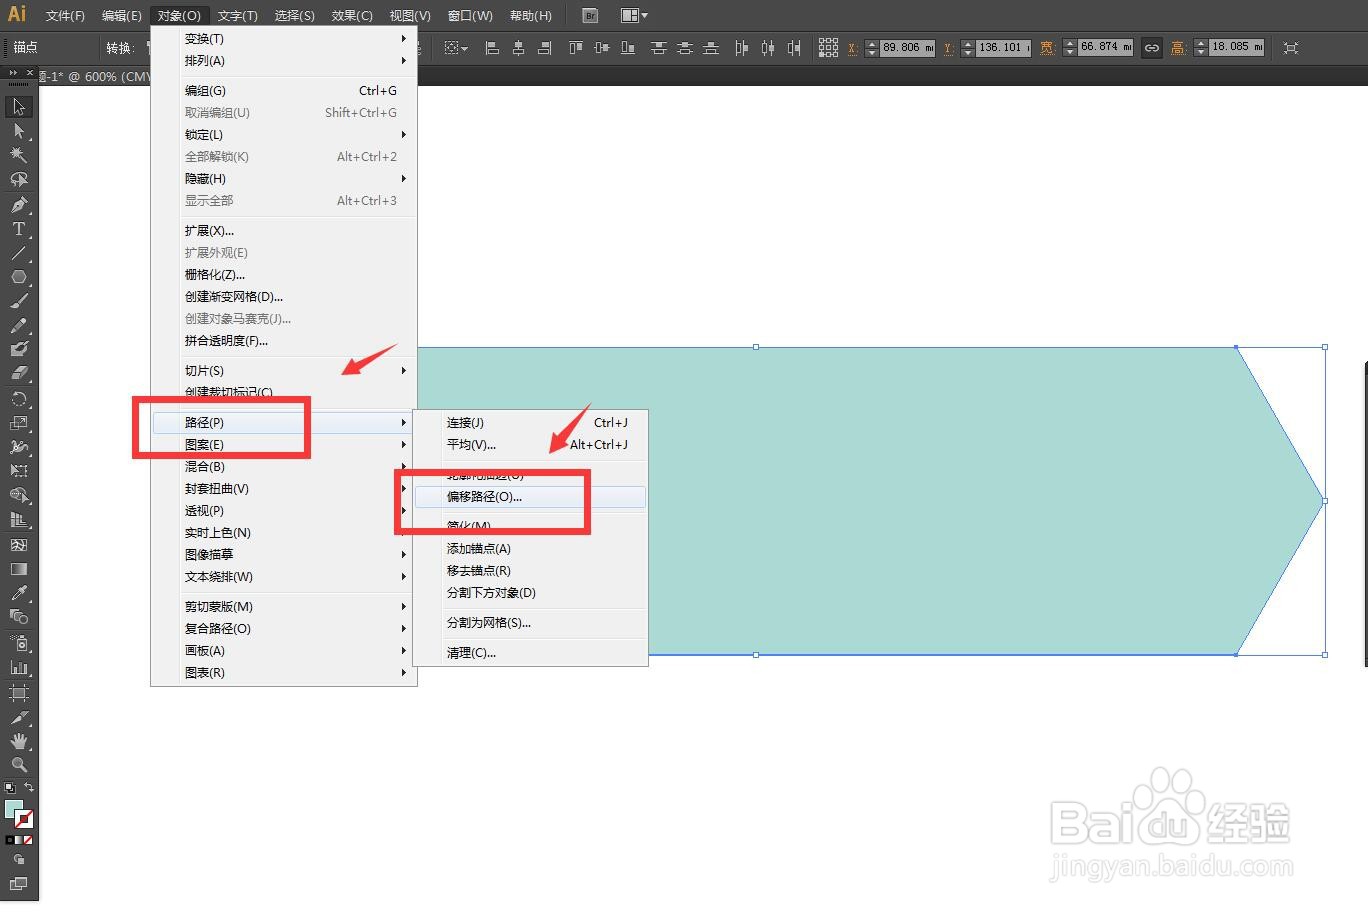1368x913 pixels.
Task: Choose 实时上色(N) menu entry
Action: tap(283, 533)
